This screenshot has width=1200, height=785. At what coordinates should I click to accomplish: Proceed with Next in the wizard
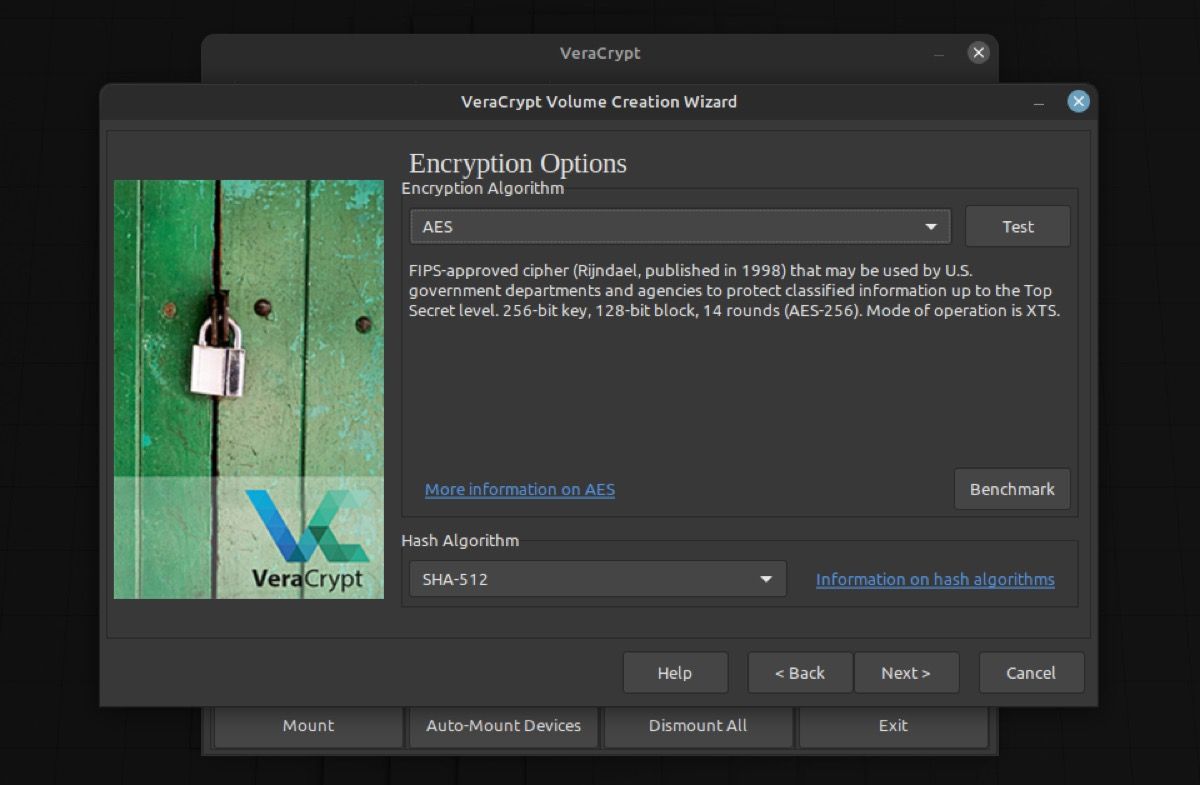[906, 672]
